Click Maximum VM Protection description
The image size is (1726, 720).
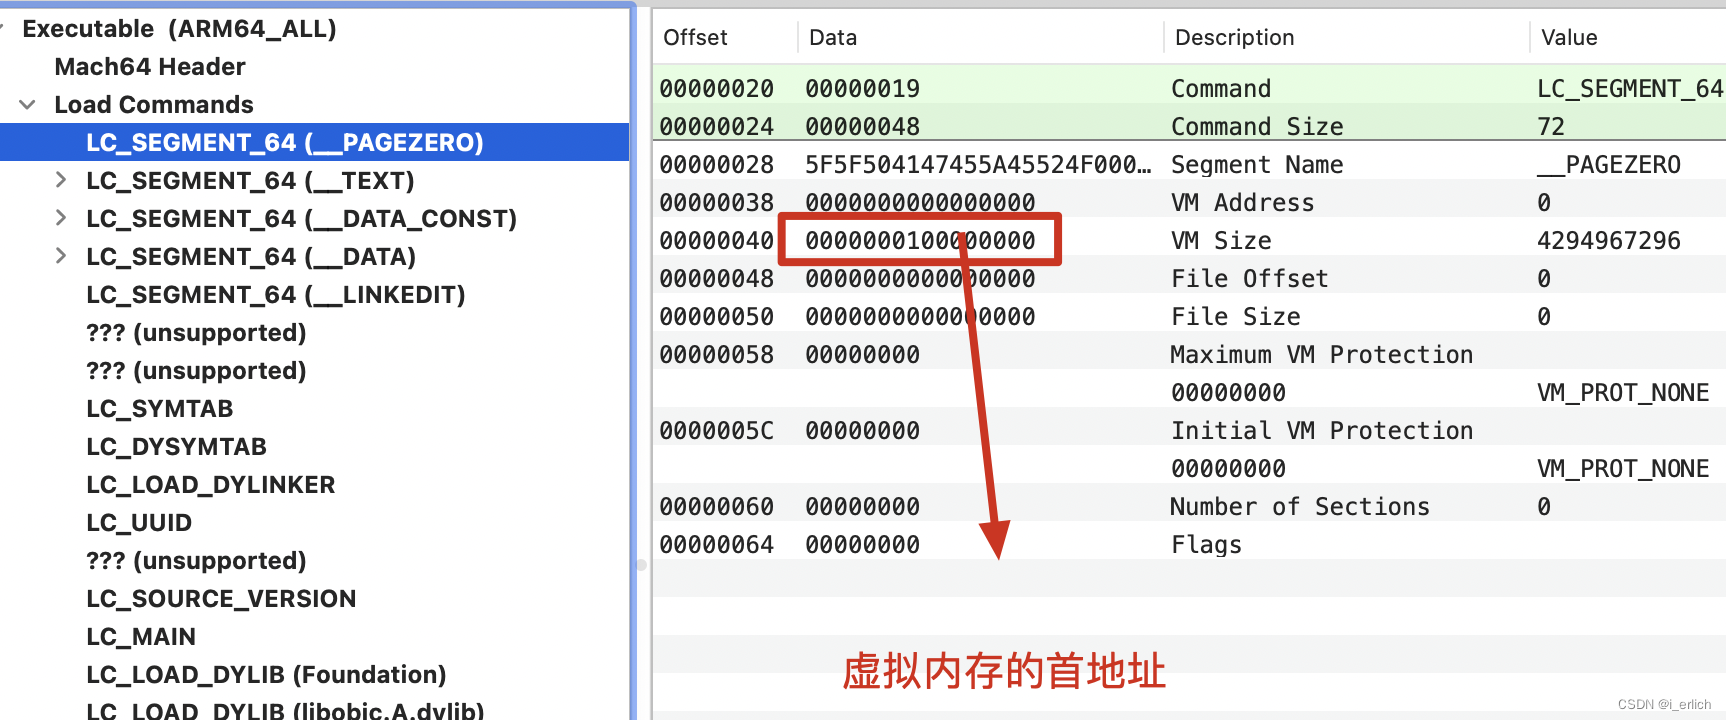point(1322,355)
